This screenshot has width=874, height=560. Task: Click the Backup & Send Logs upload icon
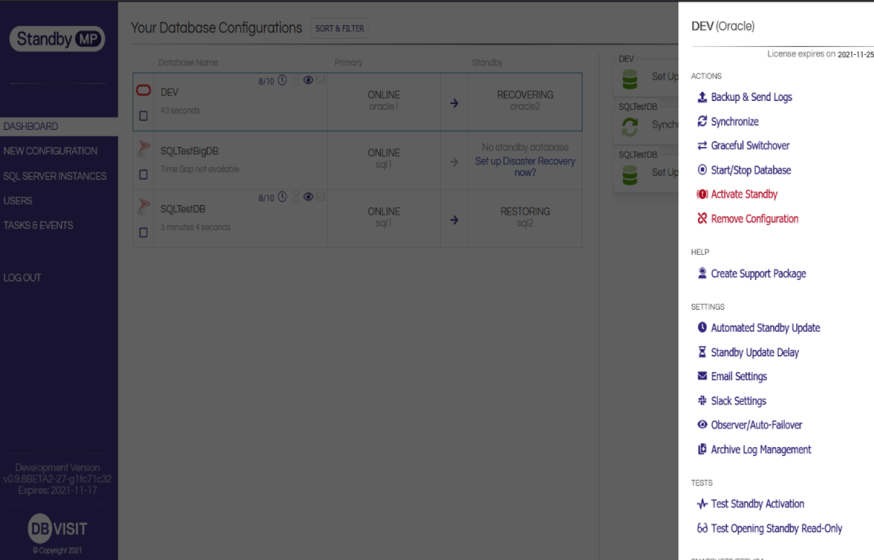pos(702,97)
